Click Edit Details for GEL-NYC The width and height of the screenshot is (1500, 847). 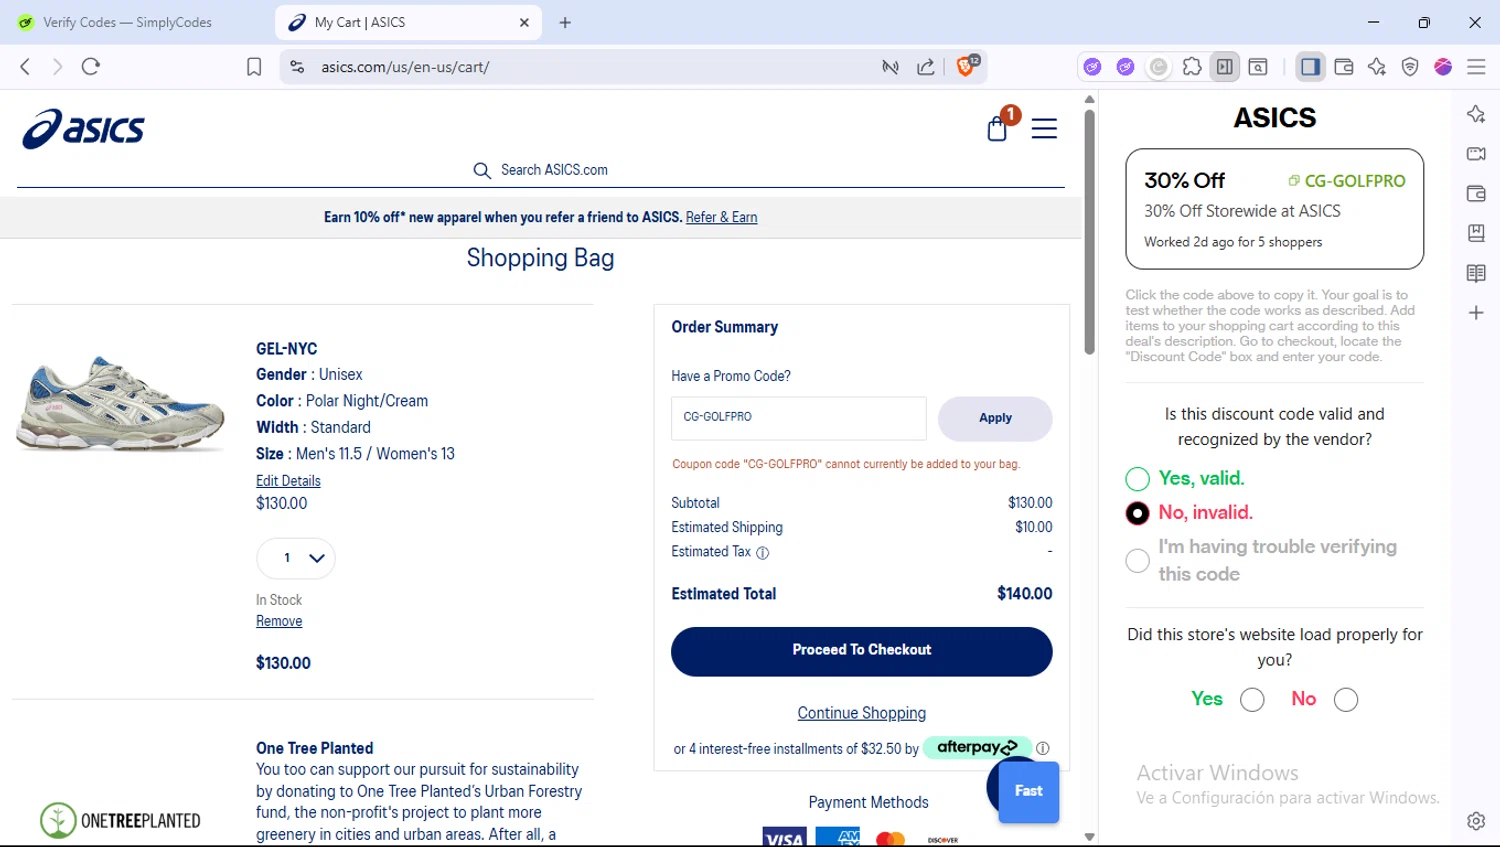click(x=288, y=481)
